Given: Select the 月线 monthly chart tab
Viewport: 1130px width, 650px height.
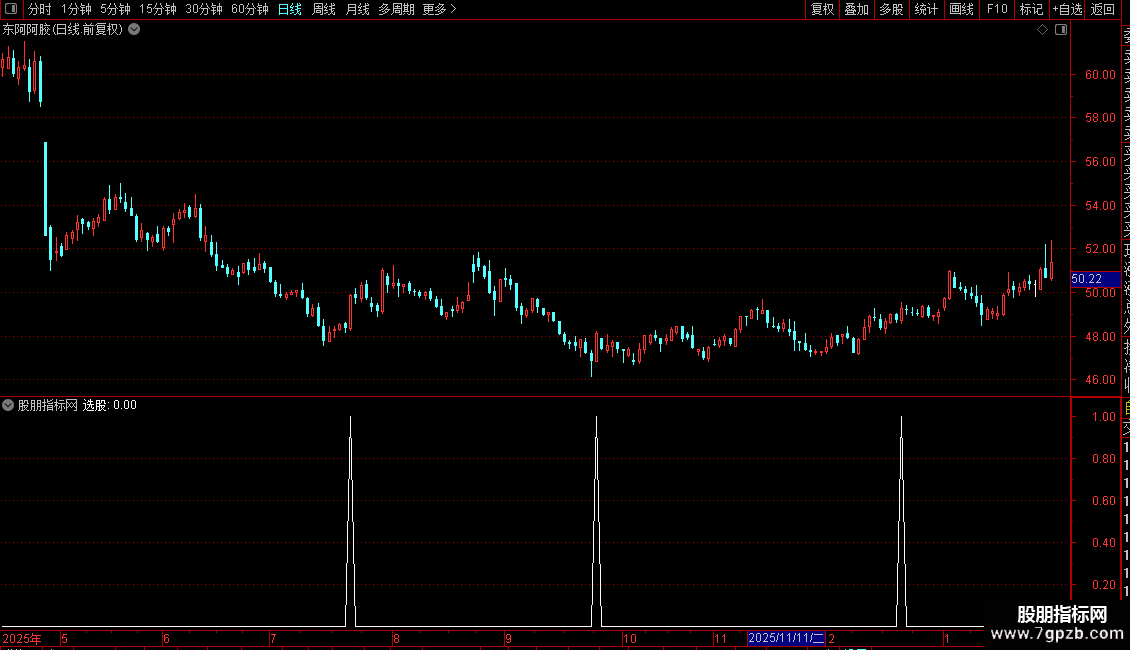Looking at the screenshot, I should (357, 9).
